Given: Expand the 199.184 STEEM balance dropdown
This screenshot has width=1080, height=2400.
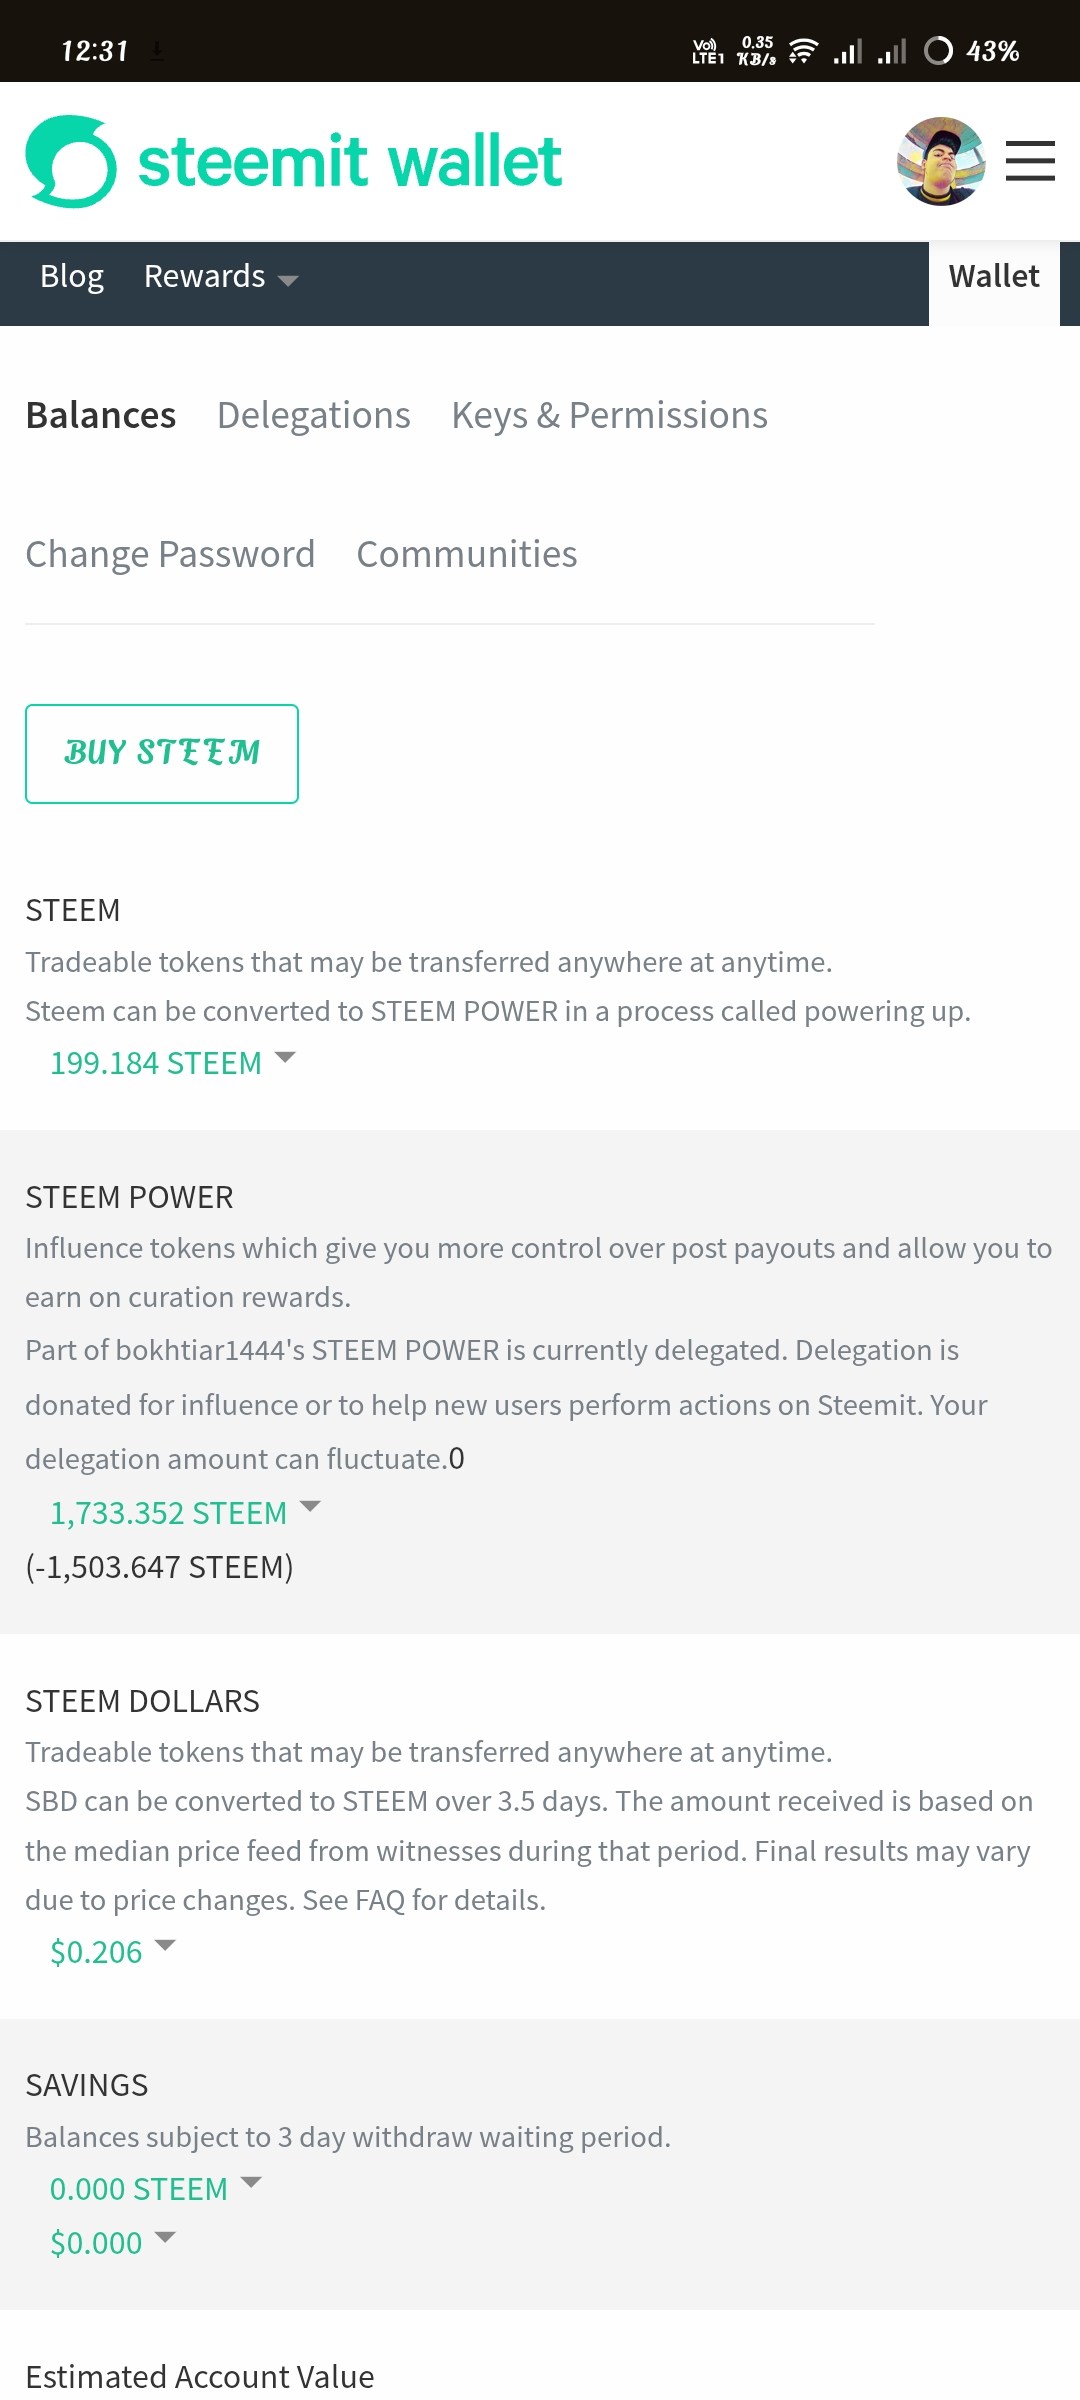Looking at the screenshot, I should click(x=173, y=1063).
